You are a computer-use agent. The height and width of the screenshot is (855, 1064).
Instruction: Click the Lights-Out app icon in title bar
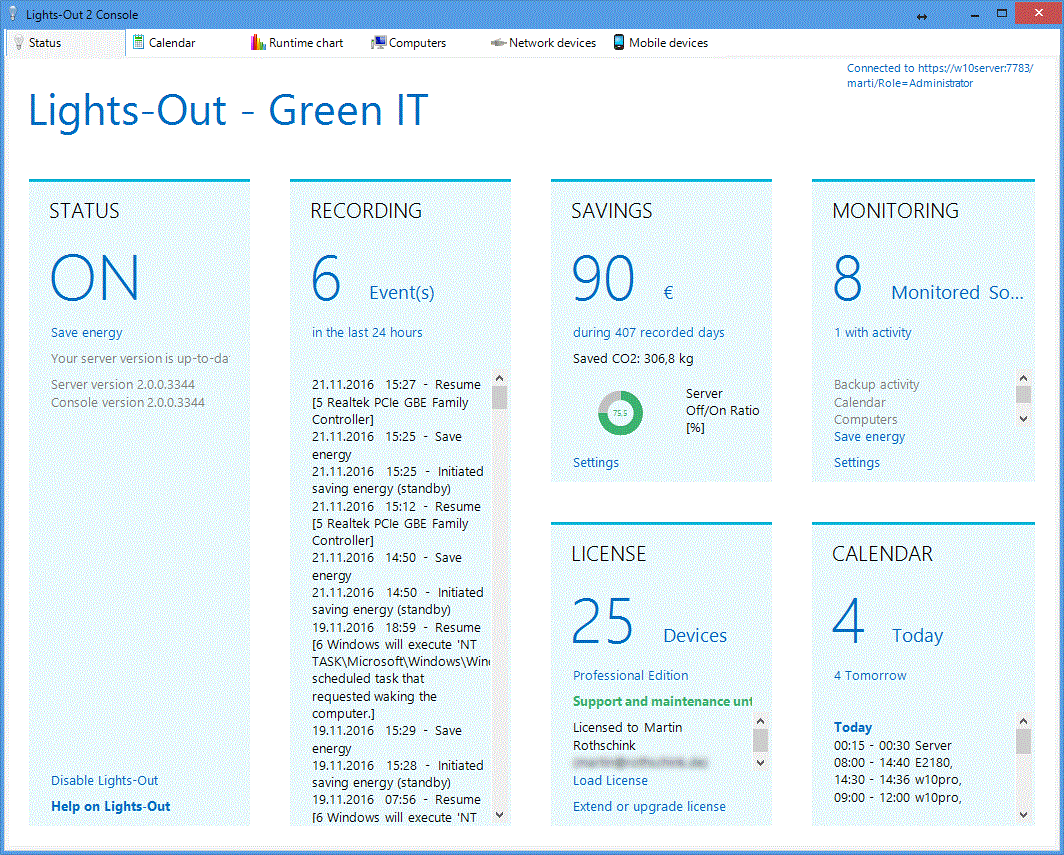(13, 14)
